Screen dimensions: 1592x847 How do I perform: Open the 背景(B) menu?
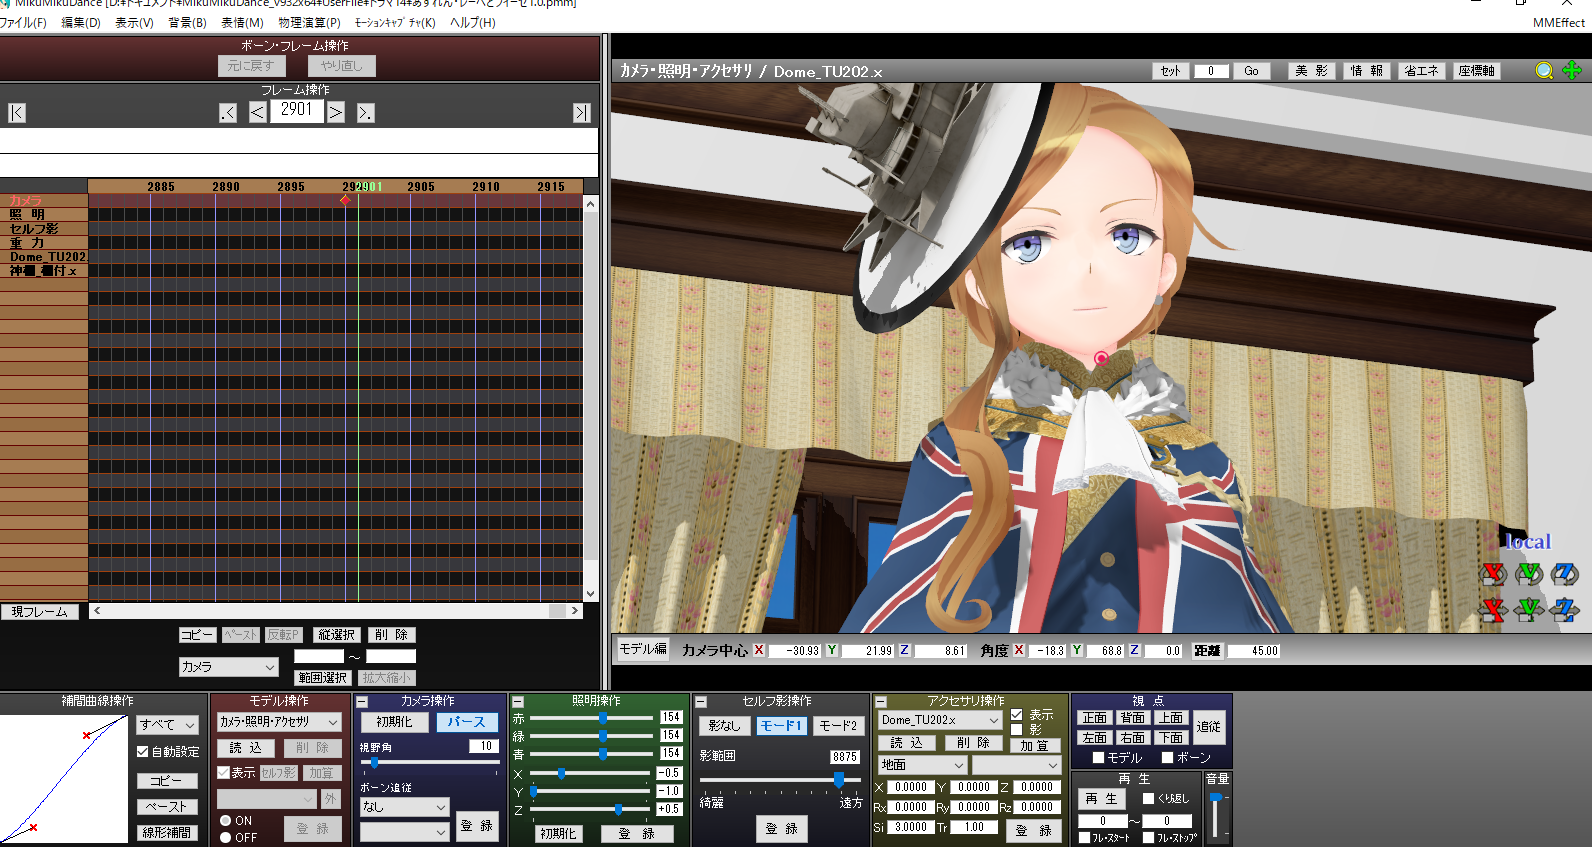coord(187,22)
